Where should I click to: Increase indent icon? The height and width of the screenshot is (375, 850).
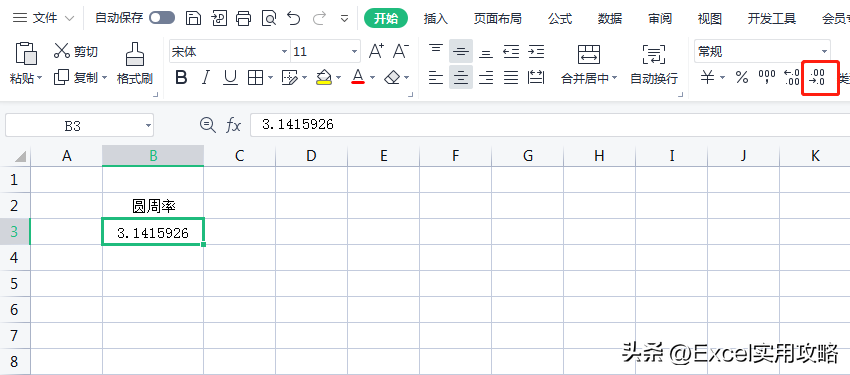(x=536, y=51)
